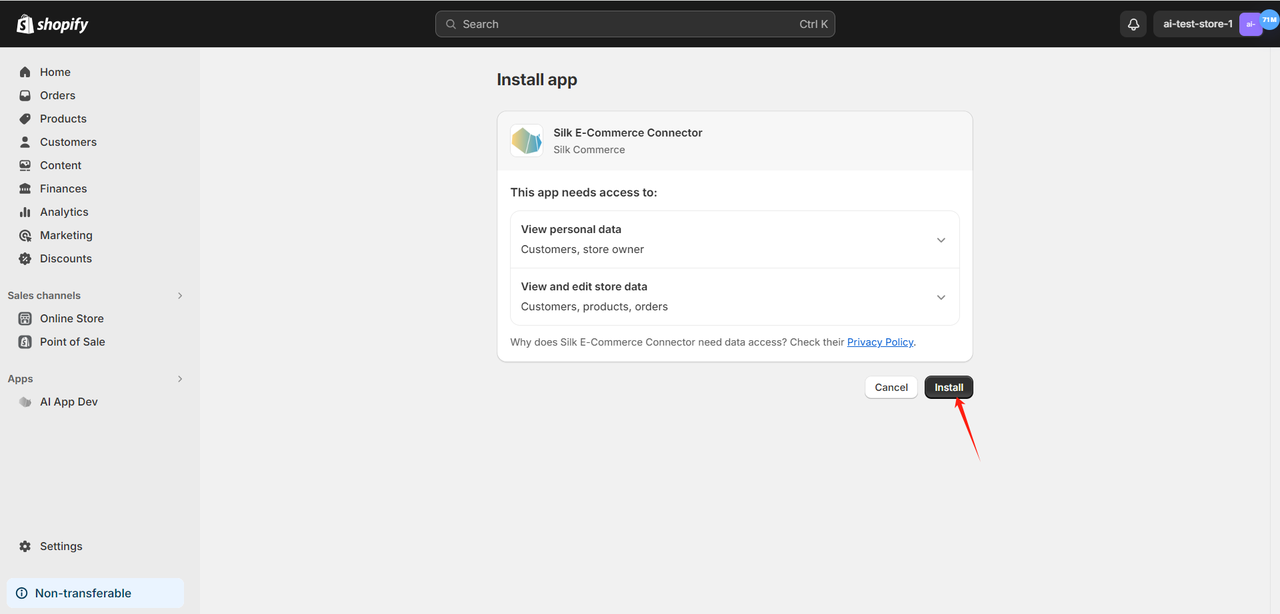Click the Analytics bar chart icon
This screenshot has width=1280, height=614.
point(25,212)
